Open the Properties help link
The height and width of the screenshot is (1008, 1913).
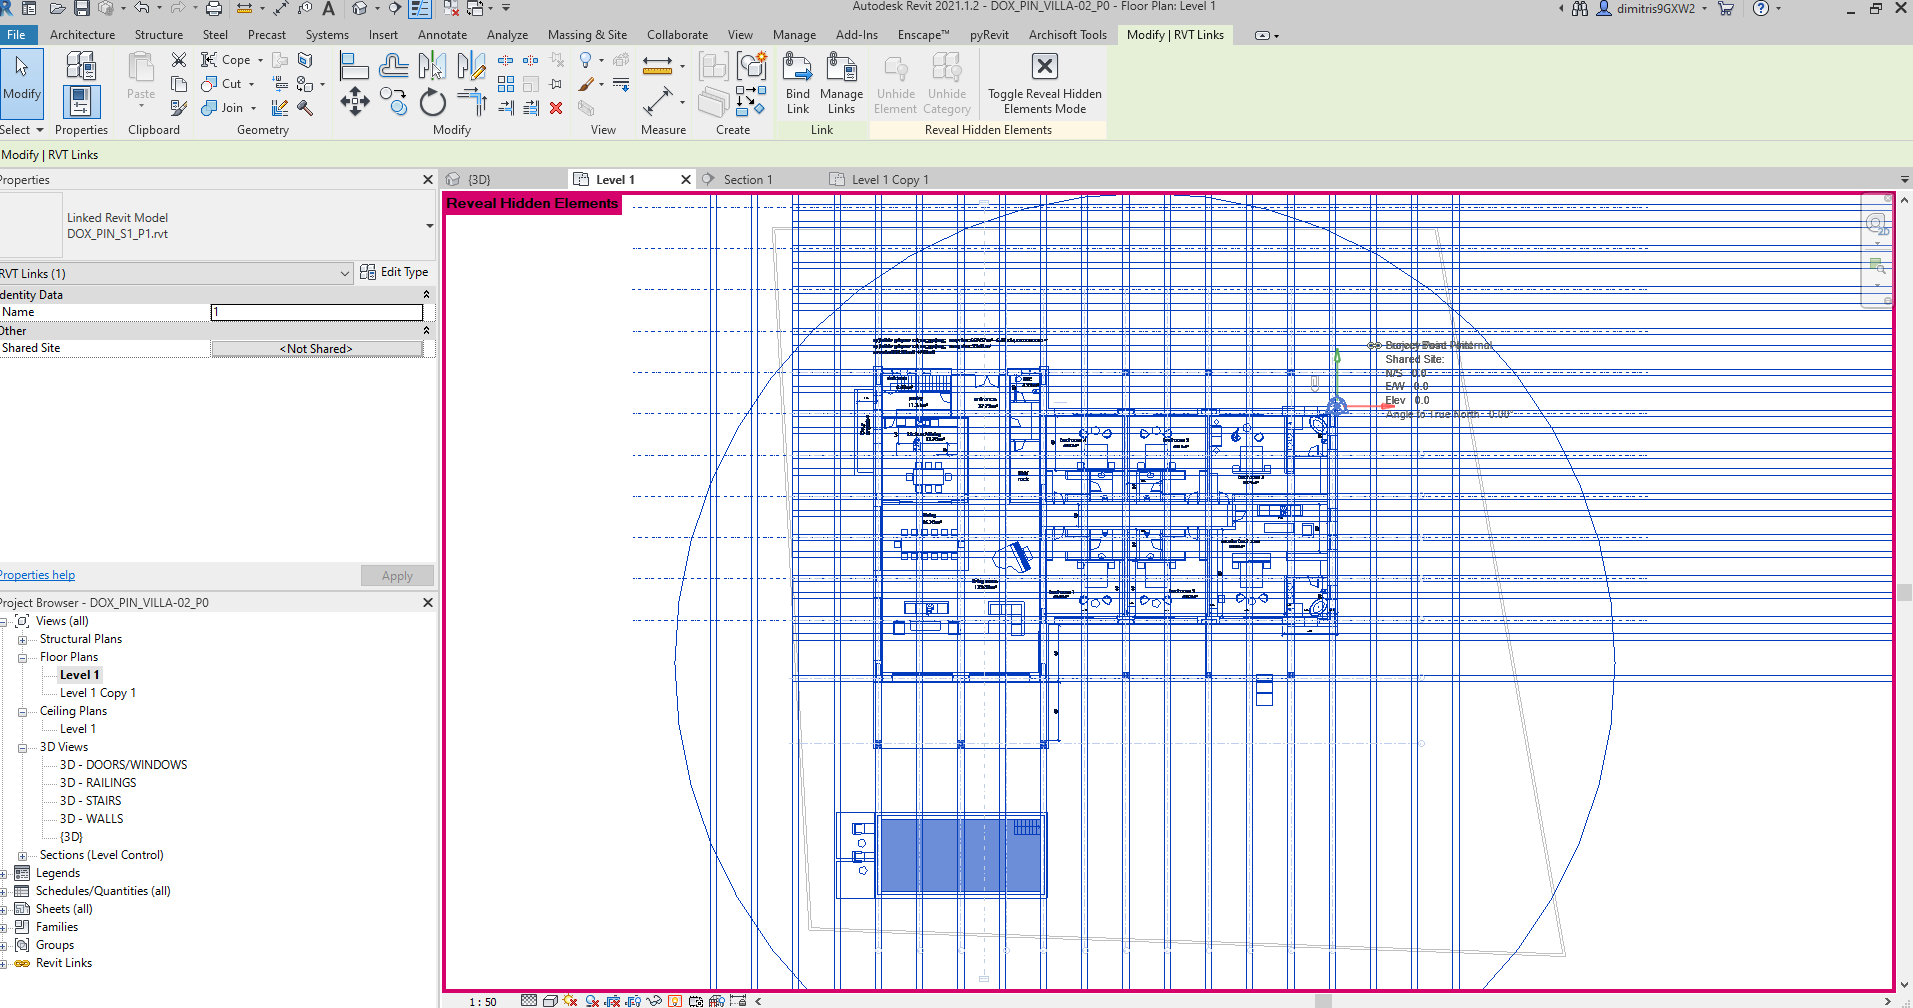(x=38, y=575)
